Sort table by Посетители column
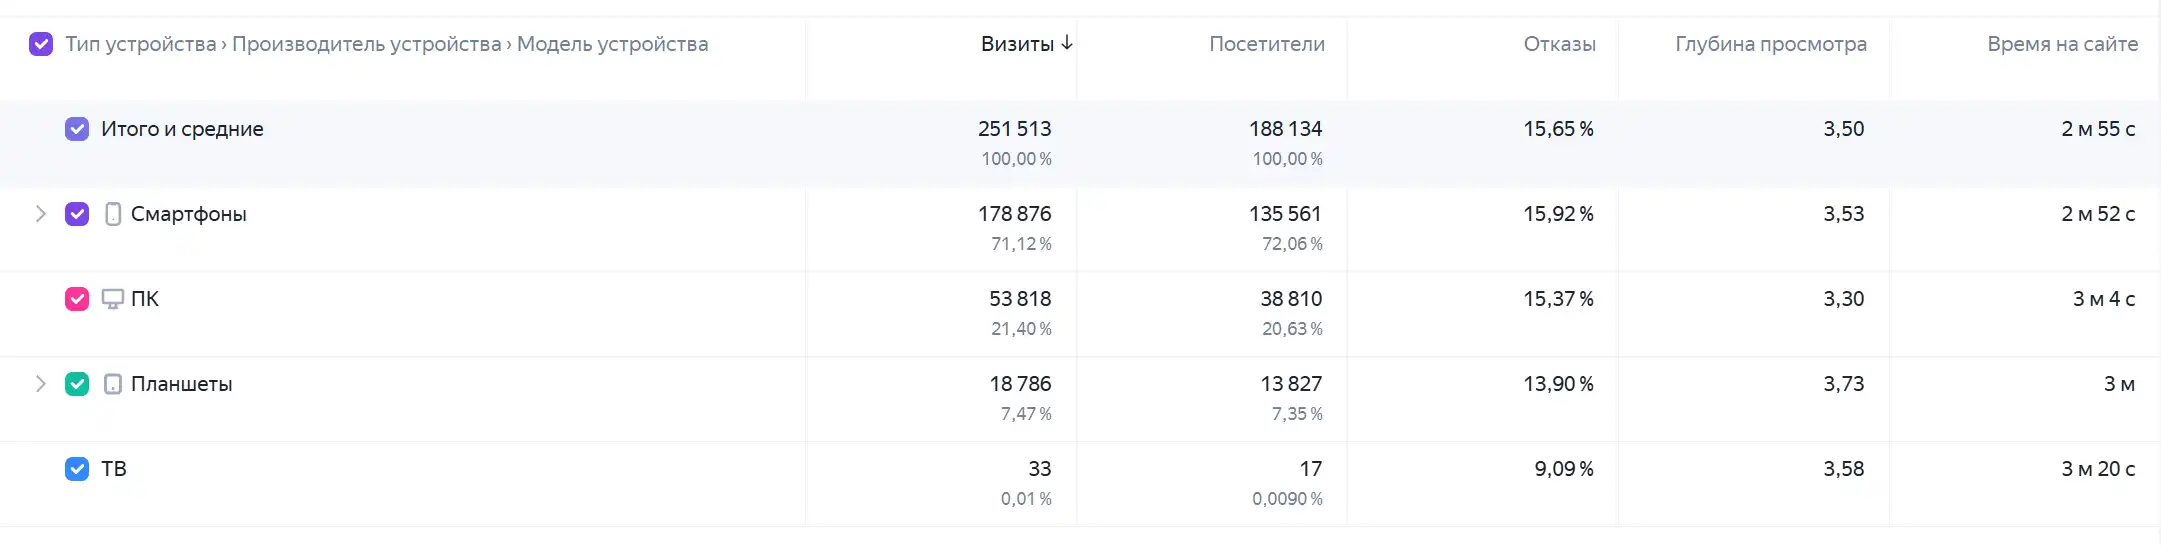 point(1267,44)
